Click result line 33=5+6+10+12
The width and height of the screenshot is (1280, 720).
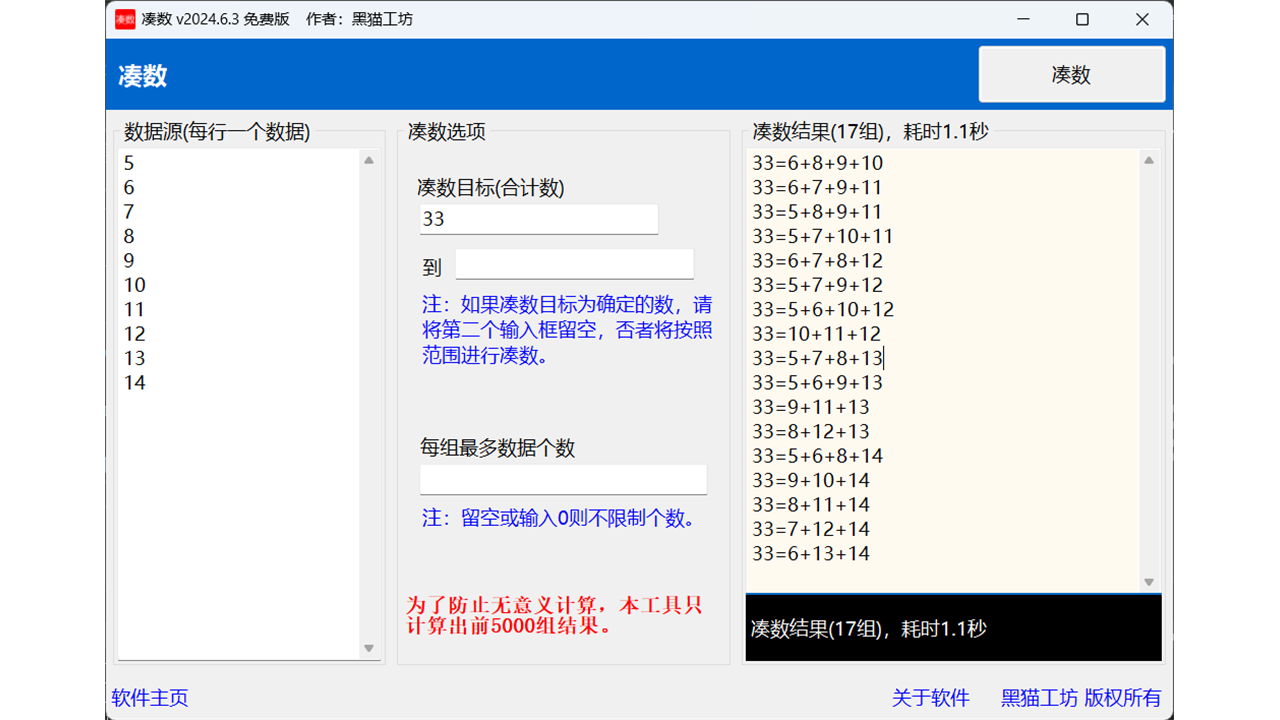pos(824,310)
